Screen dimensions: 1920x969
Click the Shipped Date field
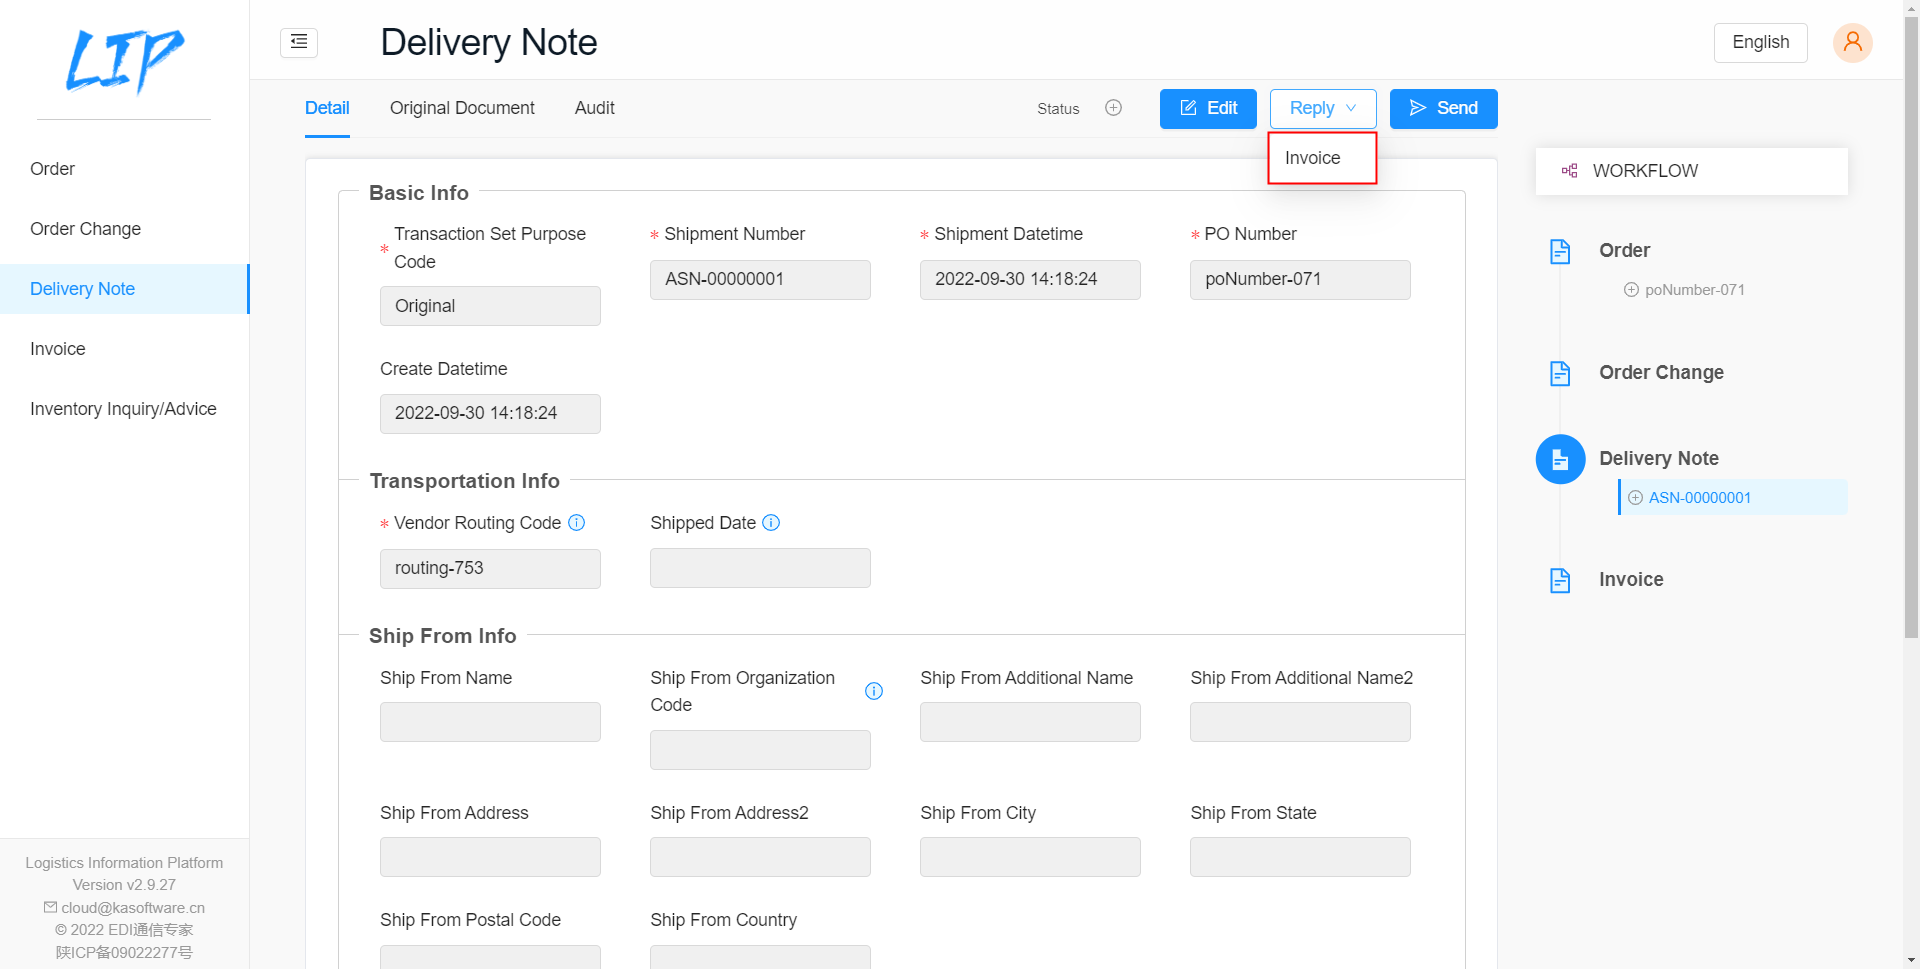tap(760, 568)
